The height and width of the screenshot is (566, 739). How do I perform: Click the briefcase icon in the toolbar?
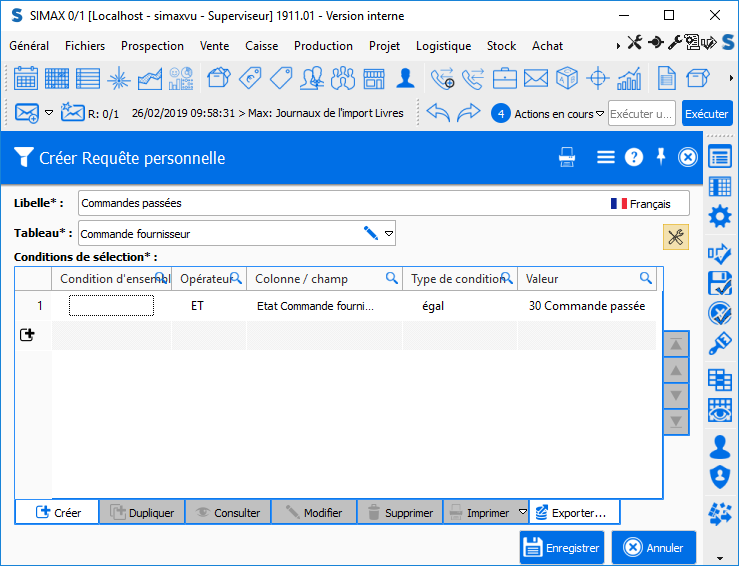(x=505, y=78)
